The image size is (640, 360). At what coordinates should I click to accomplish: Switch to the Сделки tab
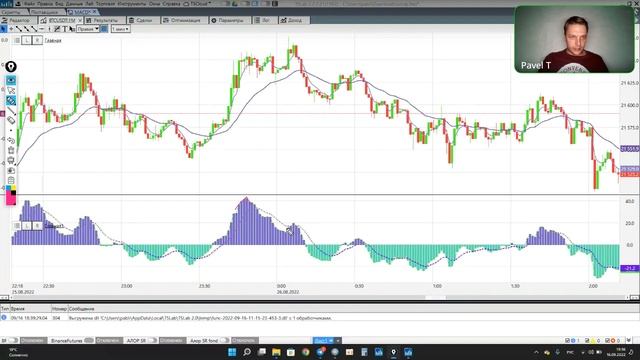(x=143, y=20)
